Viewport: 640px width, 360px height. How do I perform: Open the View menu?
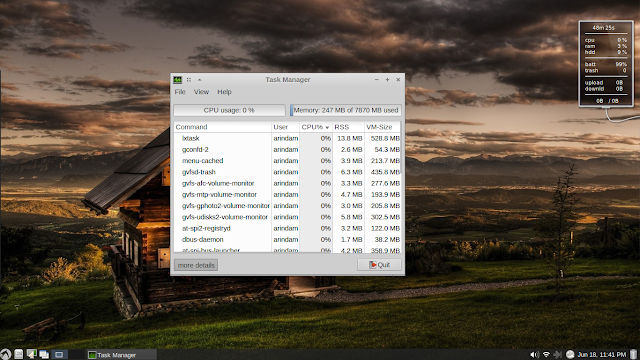coord(201,92)
